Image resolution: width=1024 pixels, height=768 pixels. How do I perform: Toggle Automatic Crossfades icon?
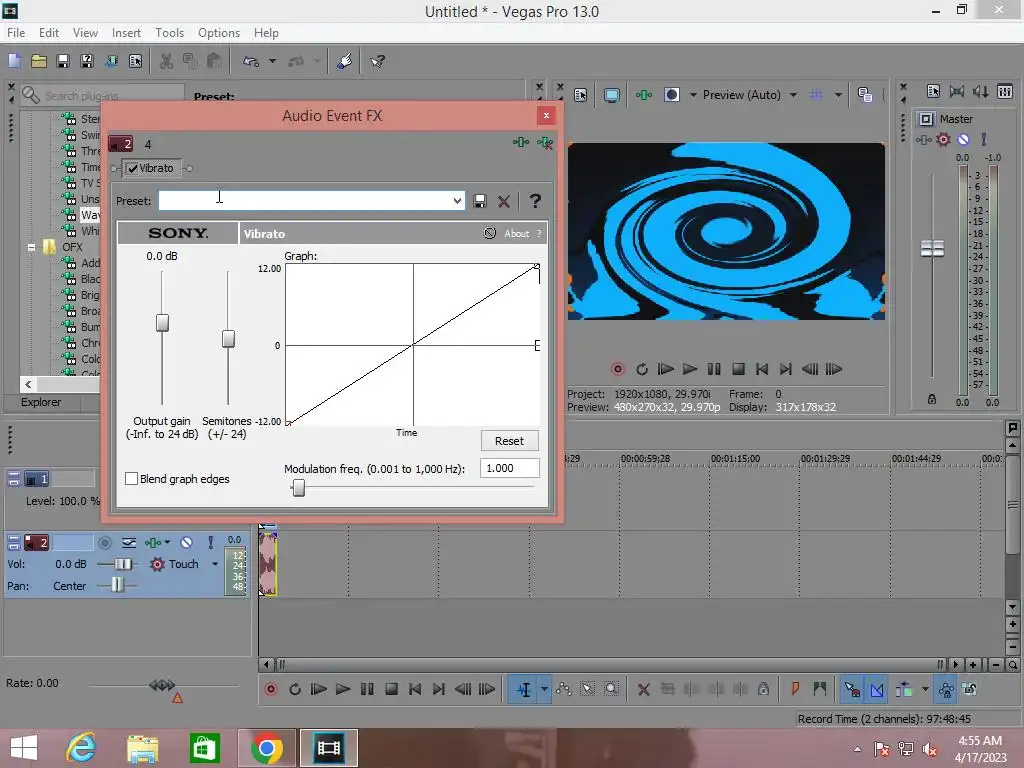pos(877,690)
